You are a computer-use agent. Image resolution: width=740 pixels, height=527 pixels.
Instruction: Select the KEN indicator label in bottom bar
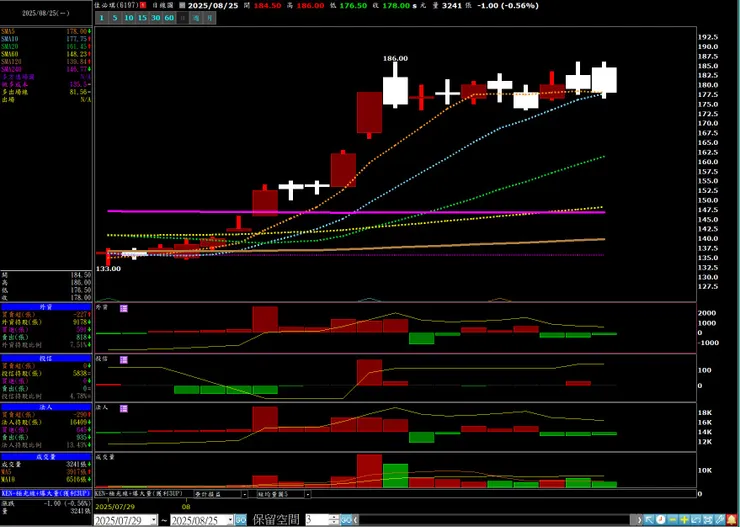coord(139,494)
